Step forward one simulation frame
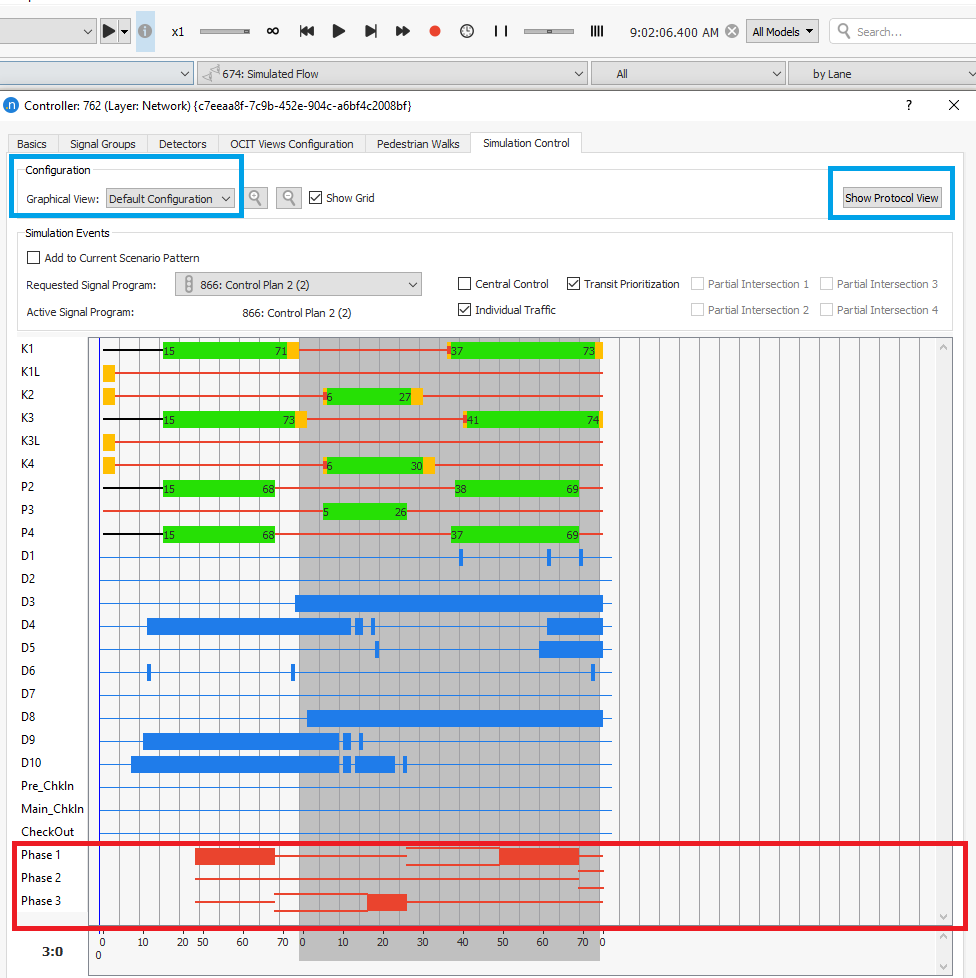 (x=371, y=32)
